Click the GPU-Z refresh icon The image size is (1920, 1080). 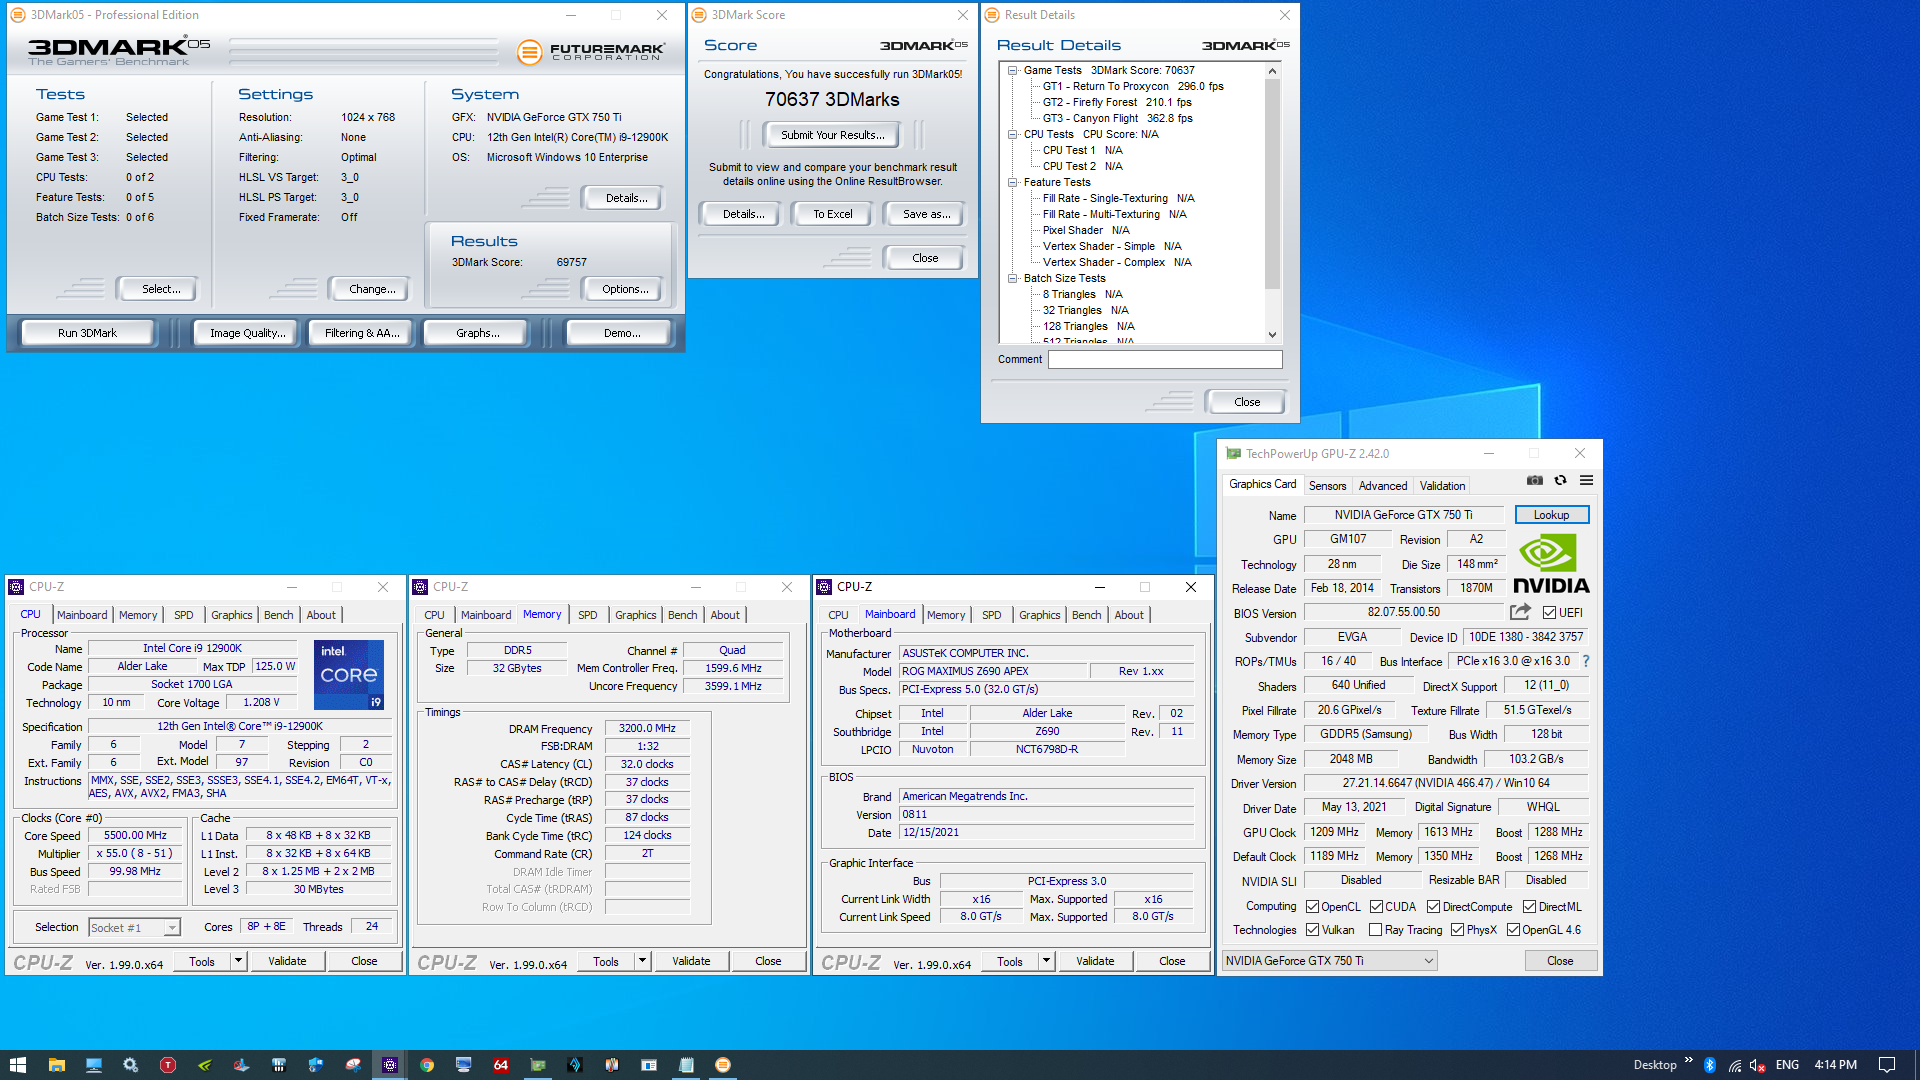(1560, 481)
